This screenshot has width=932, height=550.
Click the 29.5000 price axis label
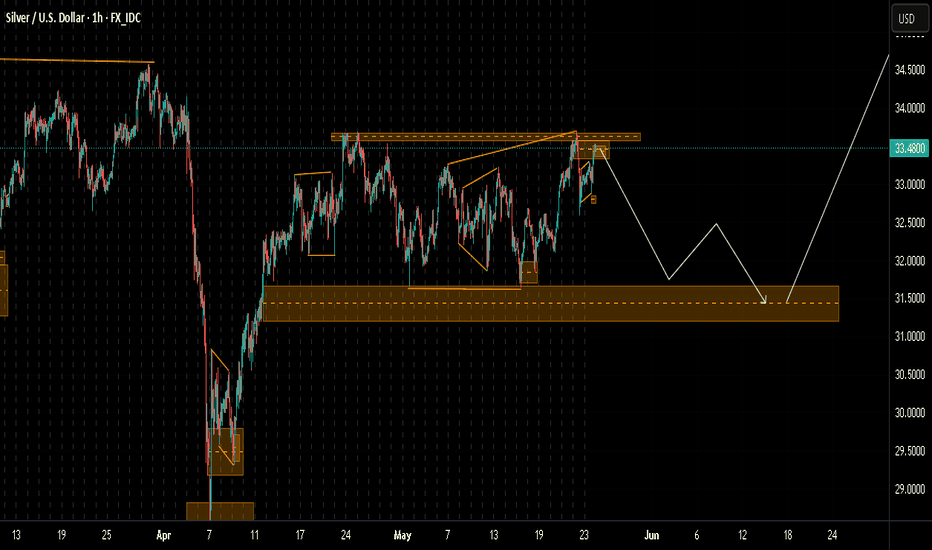(909, 451)
